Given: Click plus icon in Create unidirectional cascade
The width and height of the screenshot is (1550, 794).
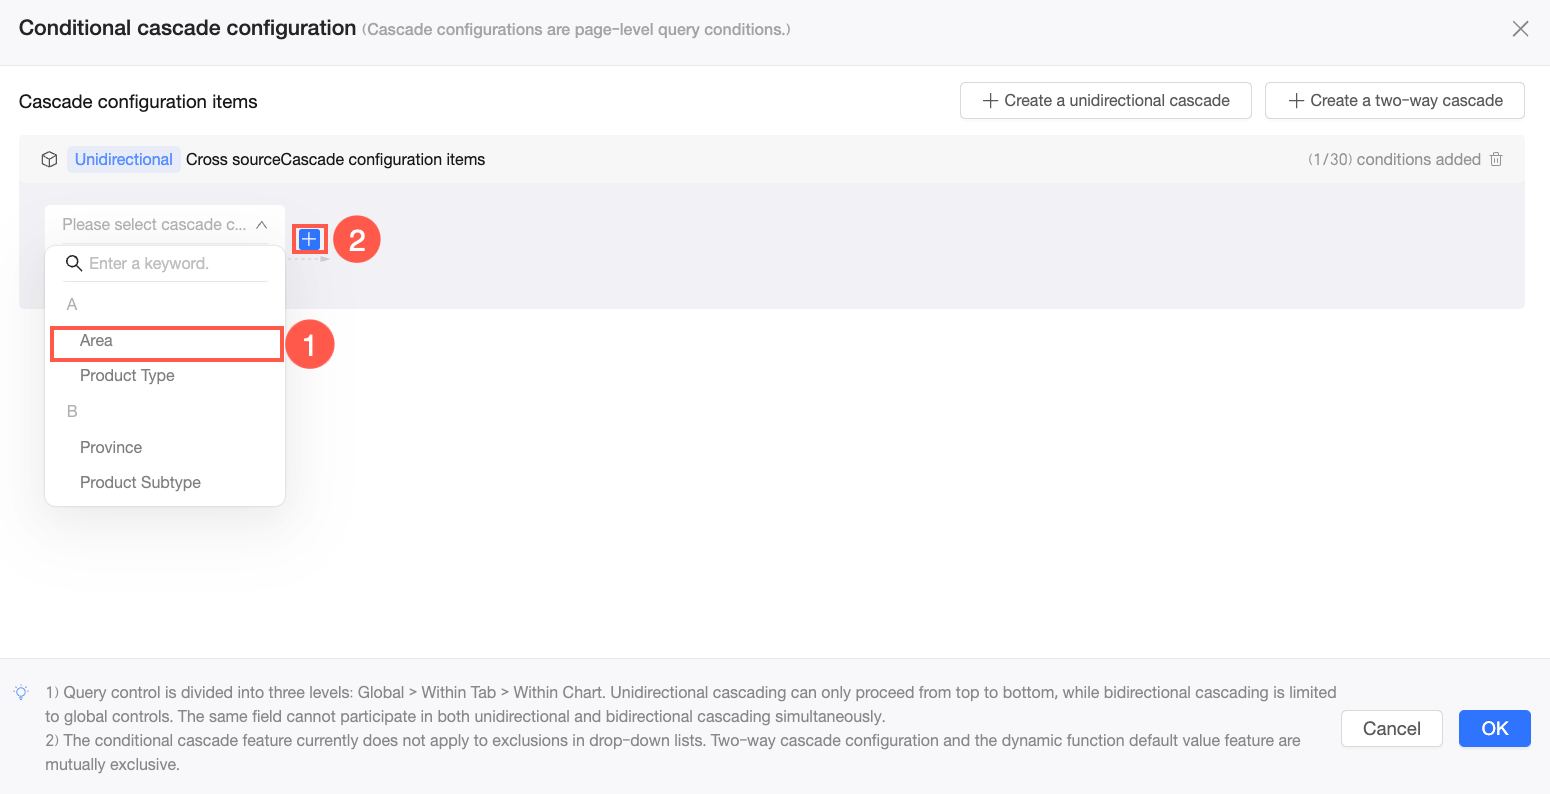Looking at the screenshot, I should (x=990, y=101).
